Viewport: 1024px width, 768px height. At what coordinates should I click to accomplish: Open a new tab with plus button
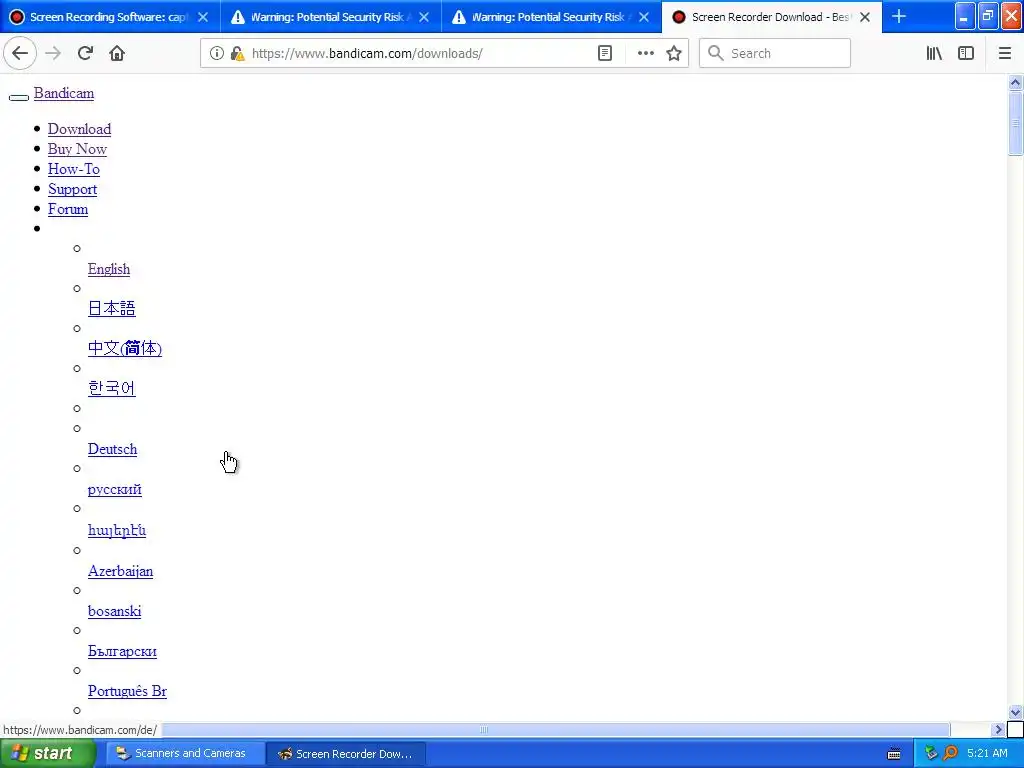[899, 16]
